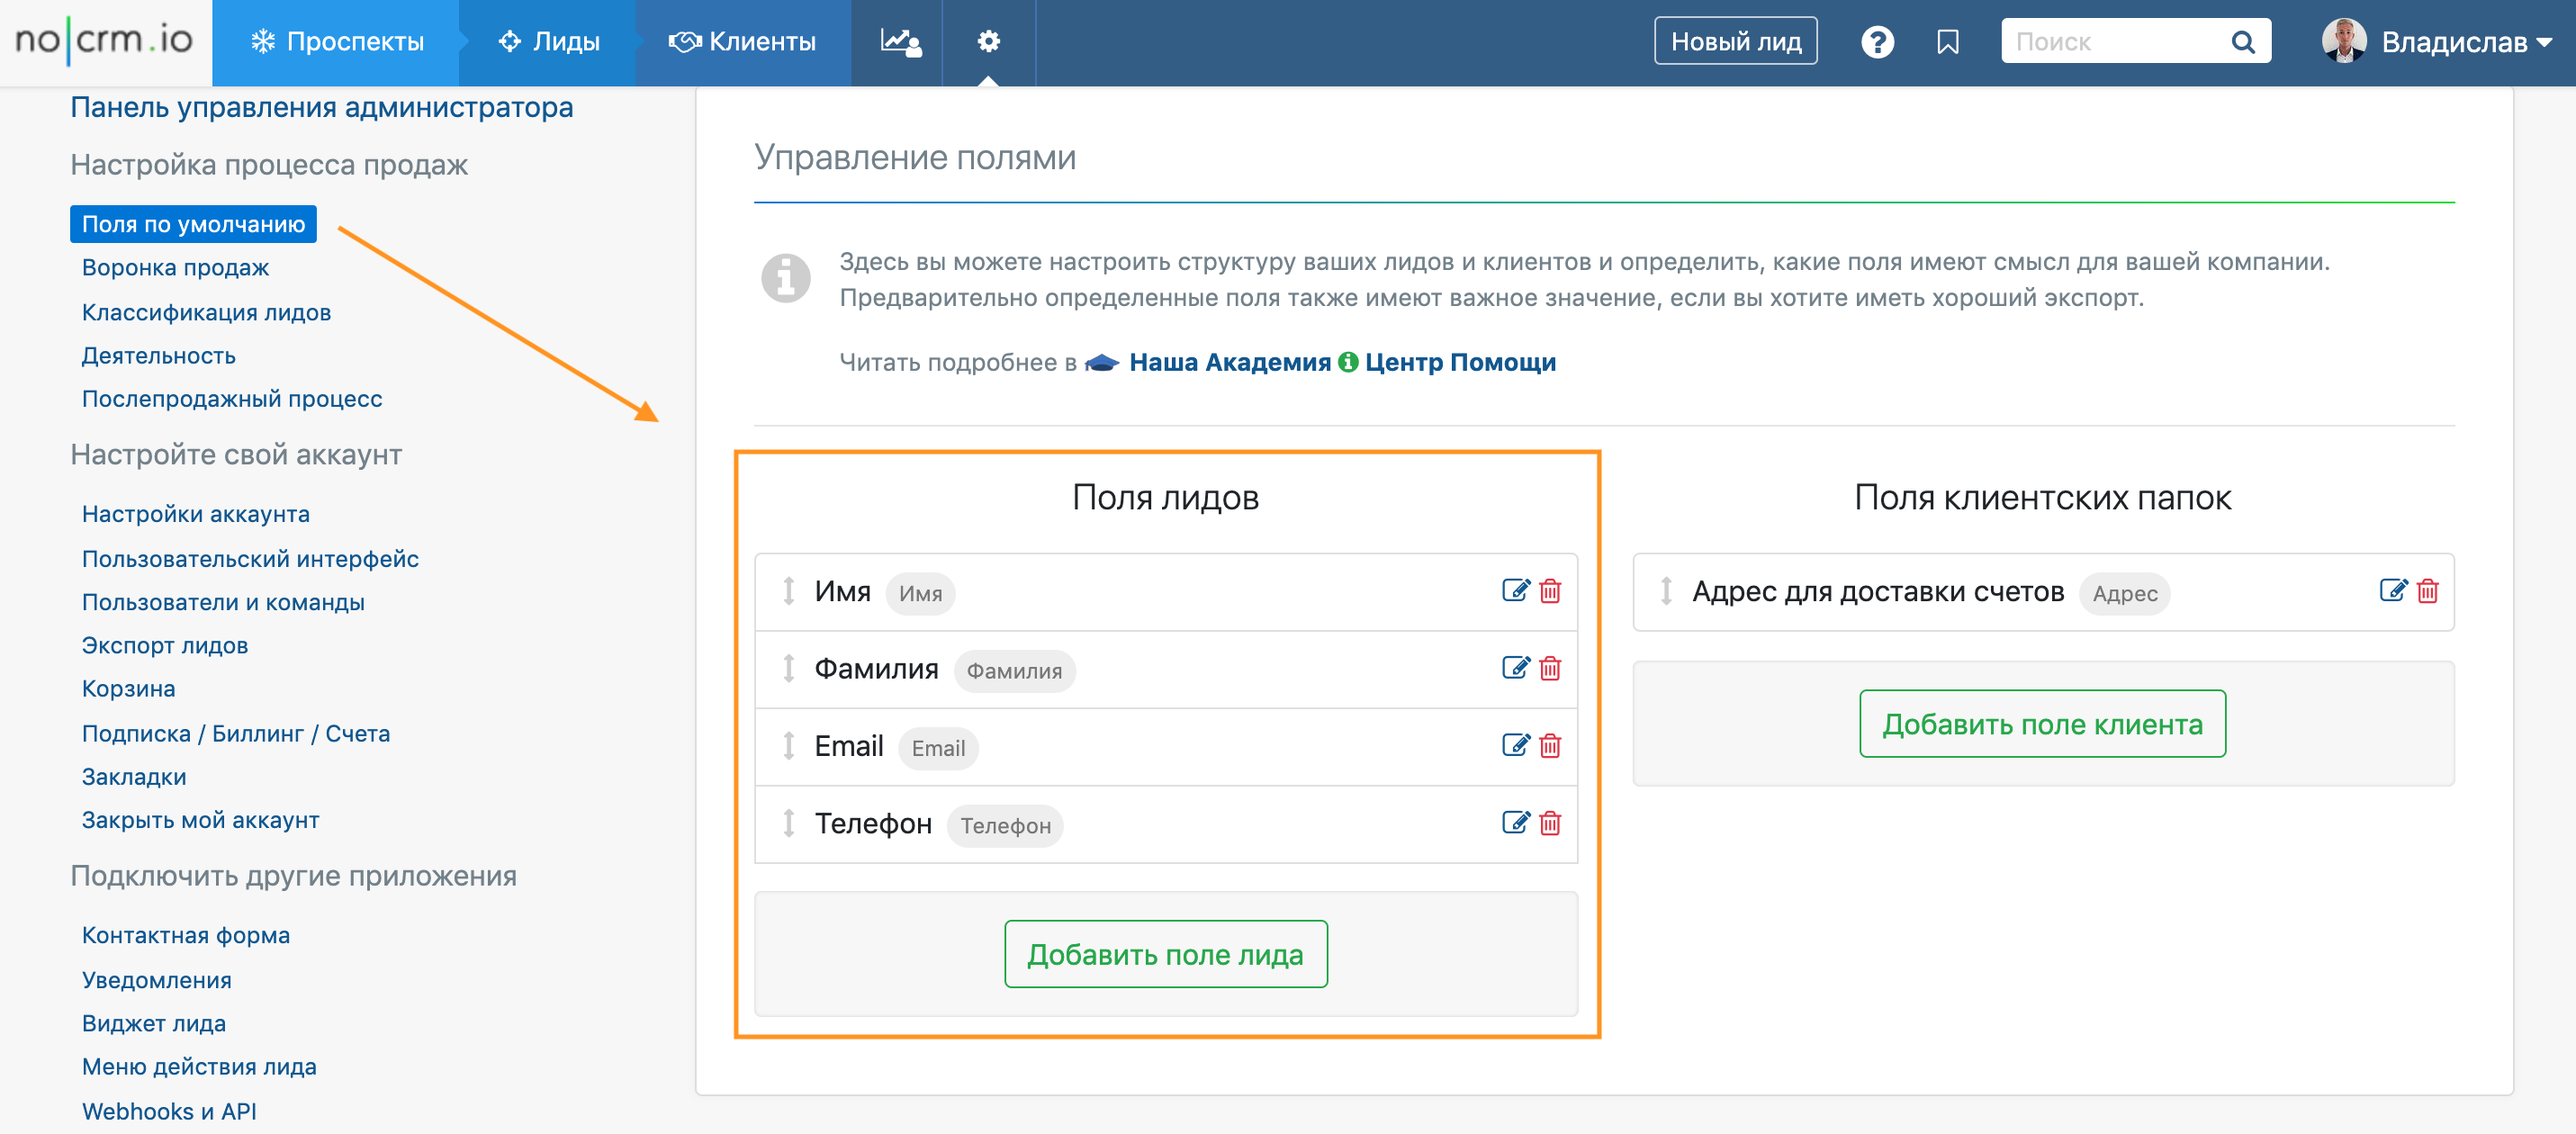
Task: Click into the Поиск search field
Action: [2110, 42]
